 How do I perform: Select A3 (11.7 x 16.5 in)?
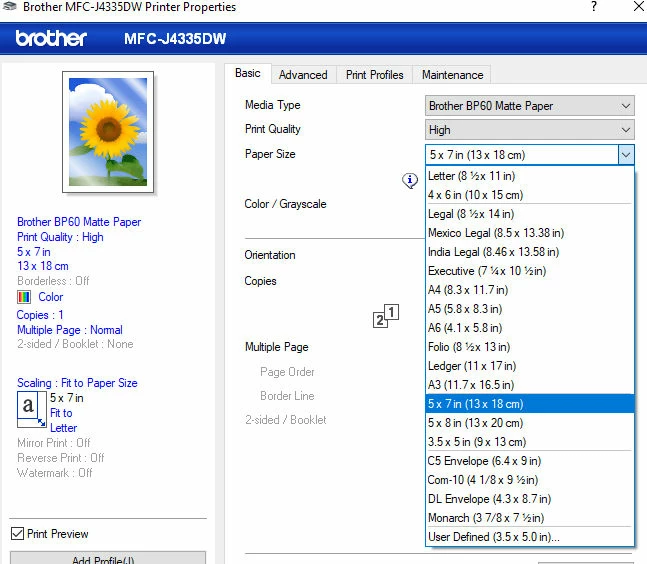tap(529, 385)
